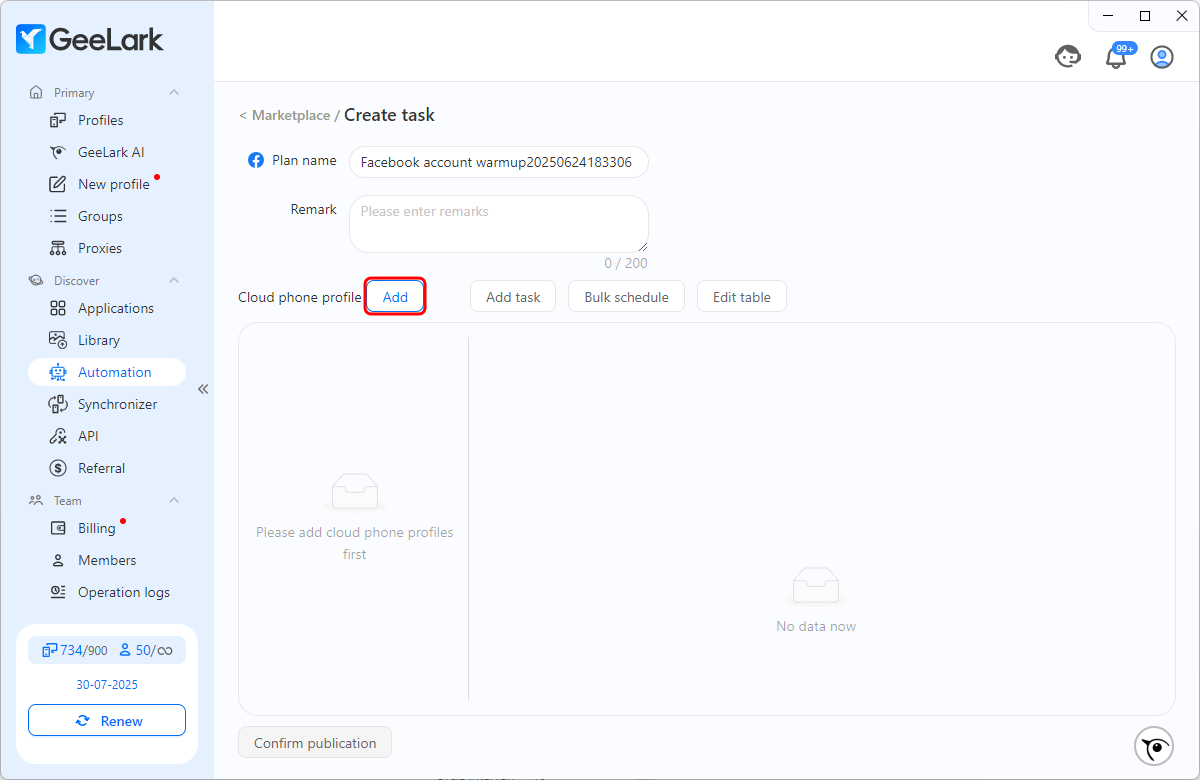
Task: Open the Proxies menu item
Action: [x=107, y=248]
